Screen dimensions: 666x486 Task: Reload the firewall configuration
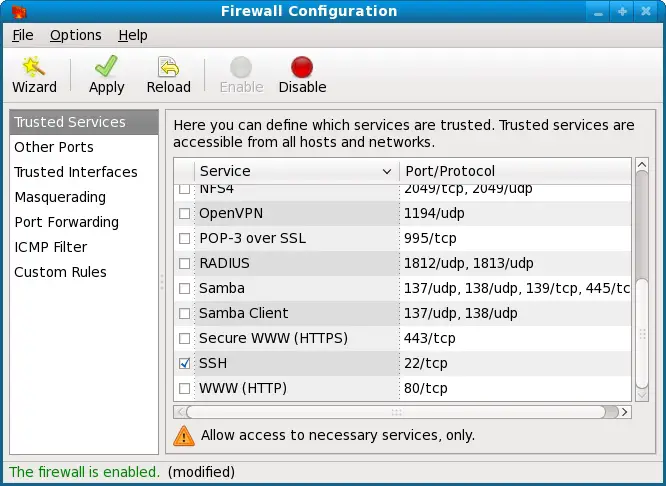tap(168, 74)
